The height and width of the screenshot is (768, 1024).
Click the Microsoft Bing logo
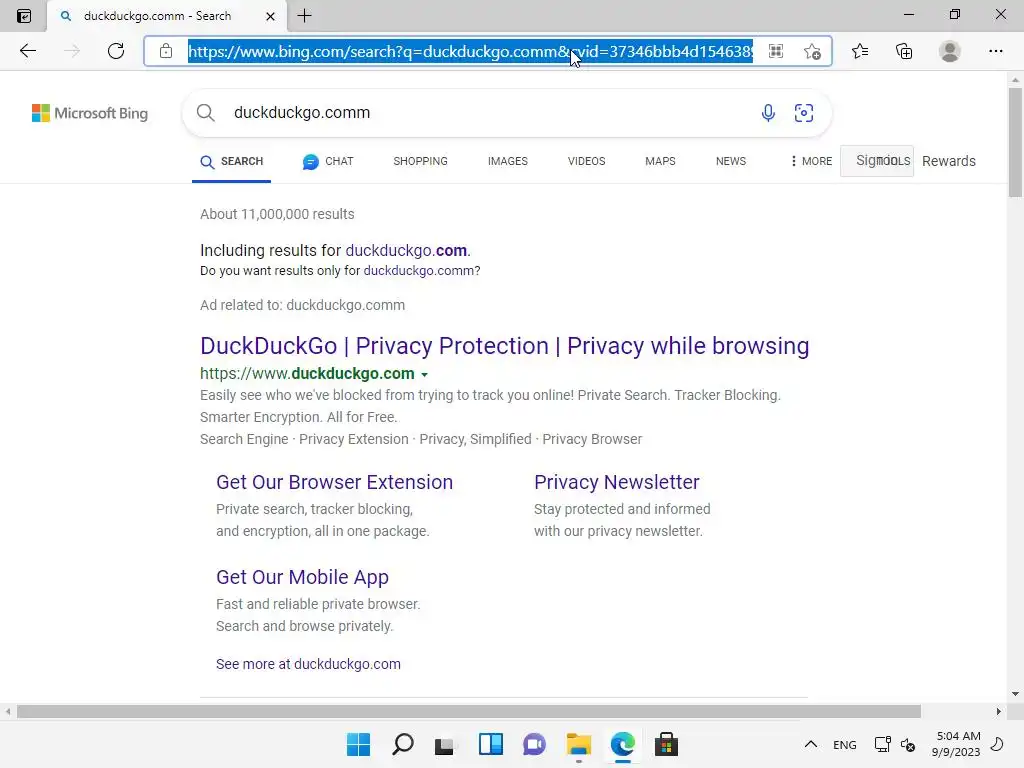pos(90,113)
